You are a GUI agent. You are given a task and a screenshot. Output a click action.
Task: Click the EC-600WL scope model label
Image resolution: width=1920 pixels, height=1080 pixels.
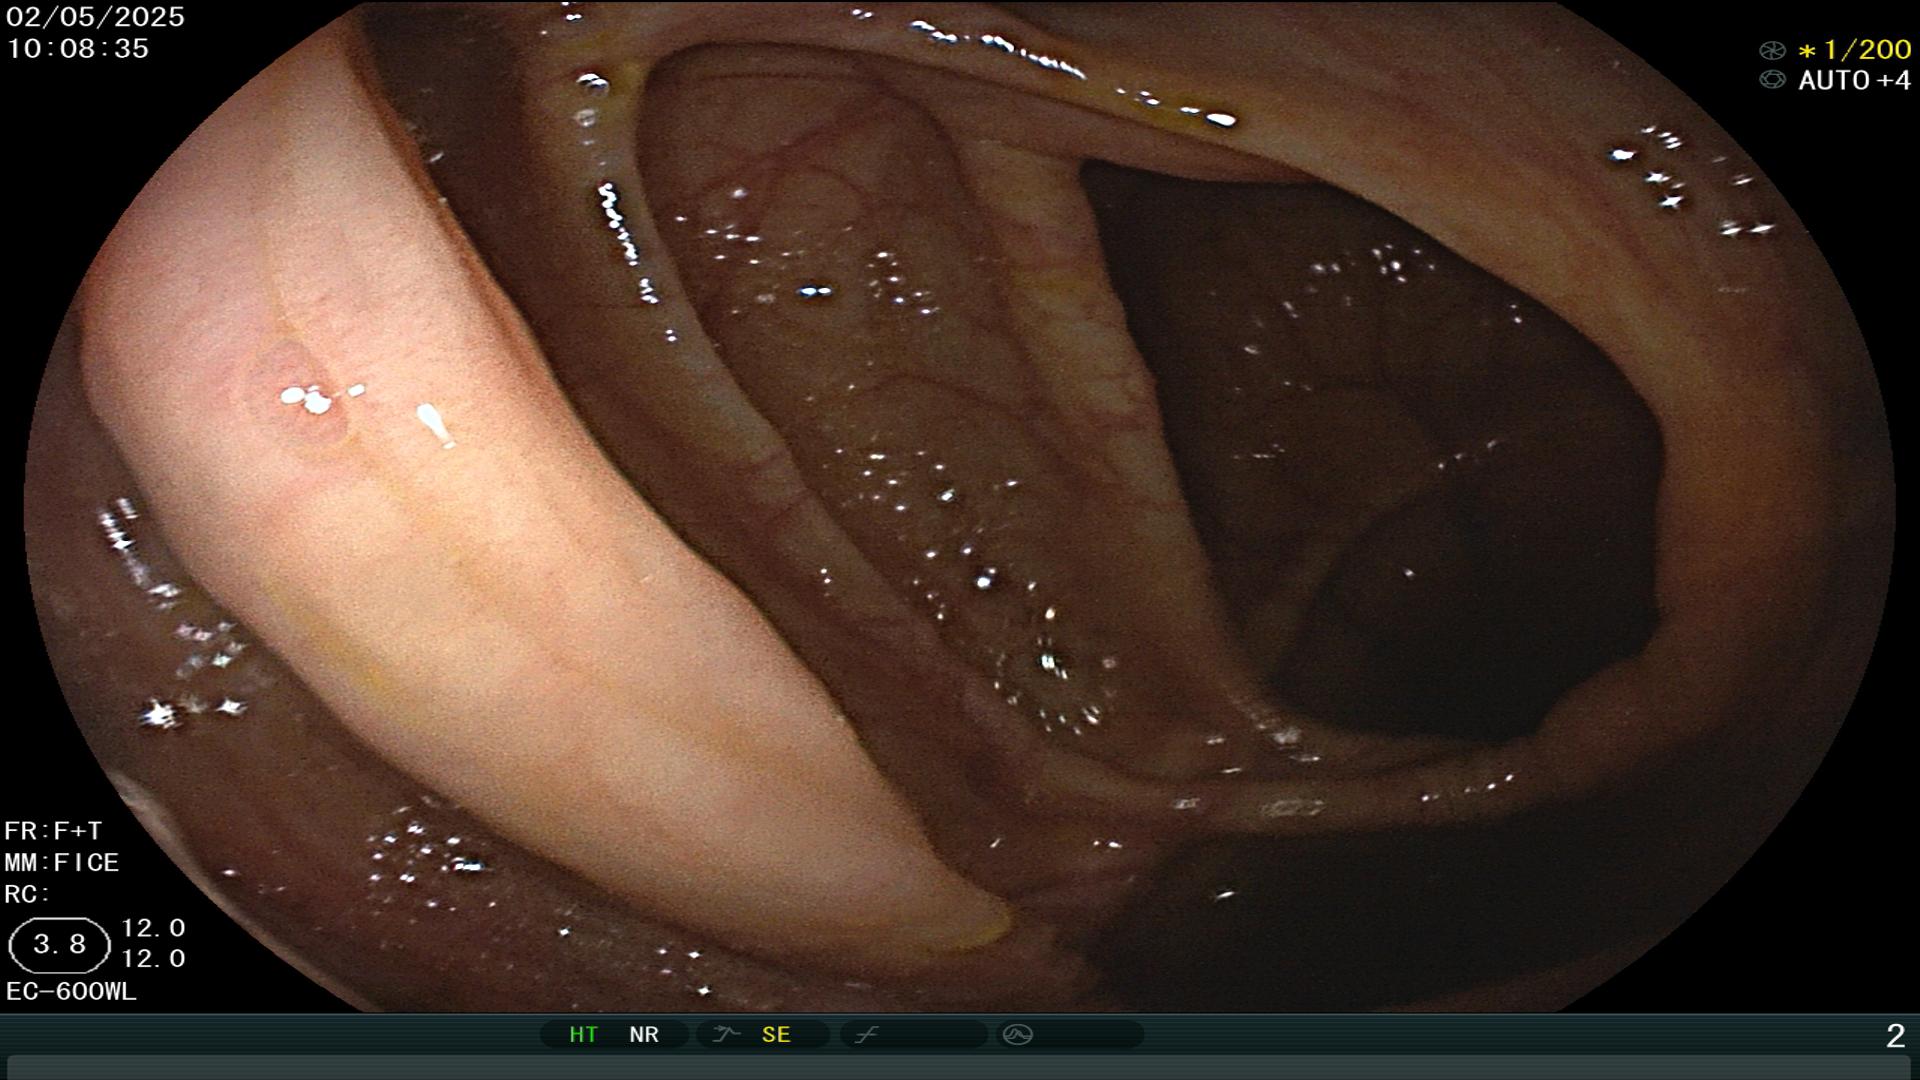(71, 992)
